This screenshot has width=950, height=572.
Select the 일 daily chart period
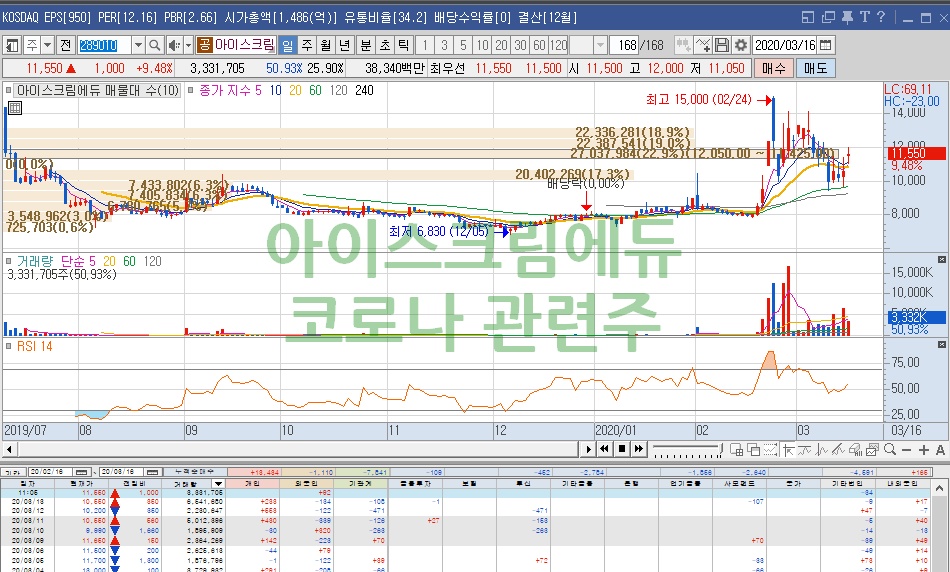coord(288,45)
